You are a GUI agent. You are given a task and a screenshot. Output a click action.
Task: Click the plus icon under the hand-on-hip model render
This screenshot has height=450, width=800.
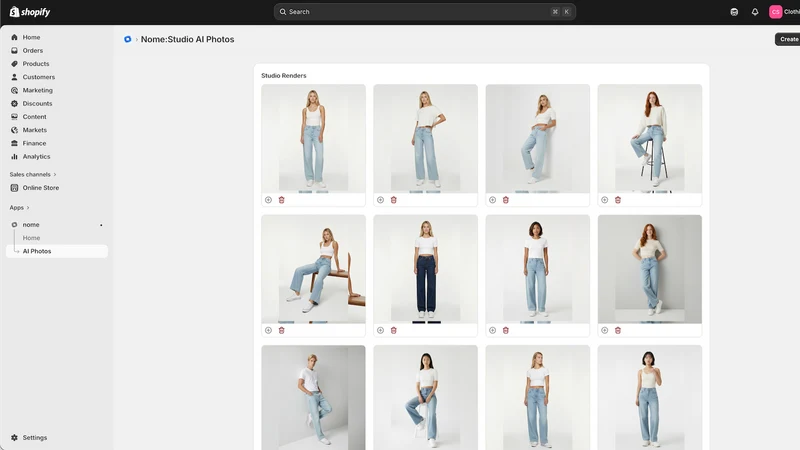(381, 200)
